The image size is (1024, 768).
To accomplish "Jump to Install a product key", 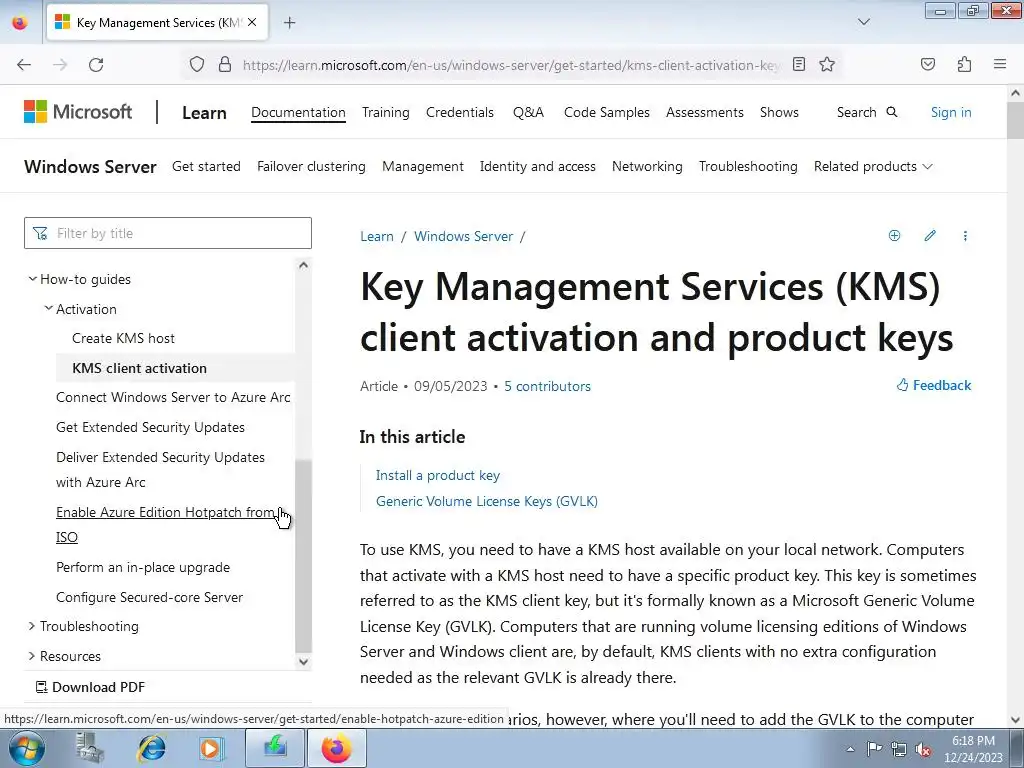I will pos(438,475).
